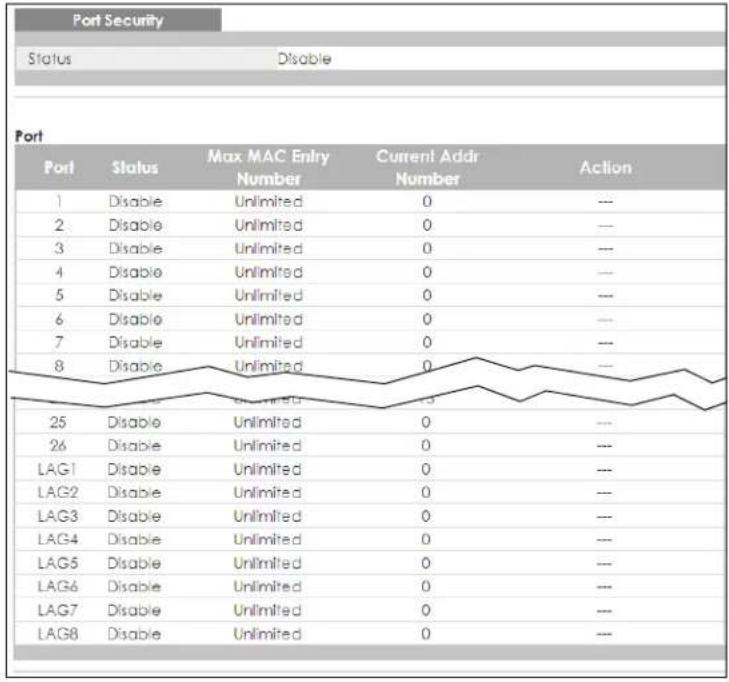Select the LAG3 row label
The height and width of the screenshot is (682, 729).
pyautogui.click(x=58, y=516)
